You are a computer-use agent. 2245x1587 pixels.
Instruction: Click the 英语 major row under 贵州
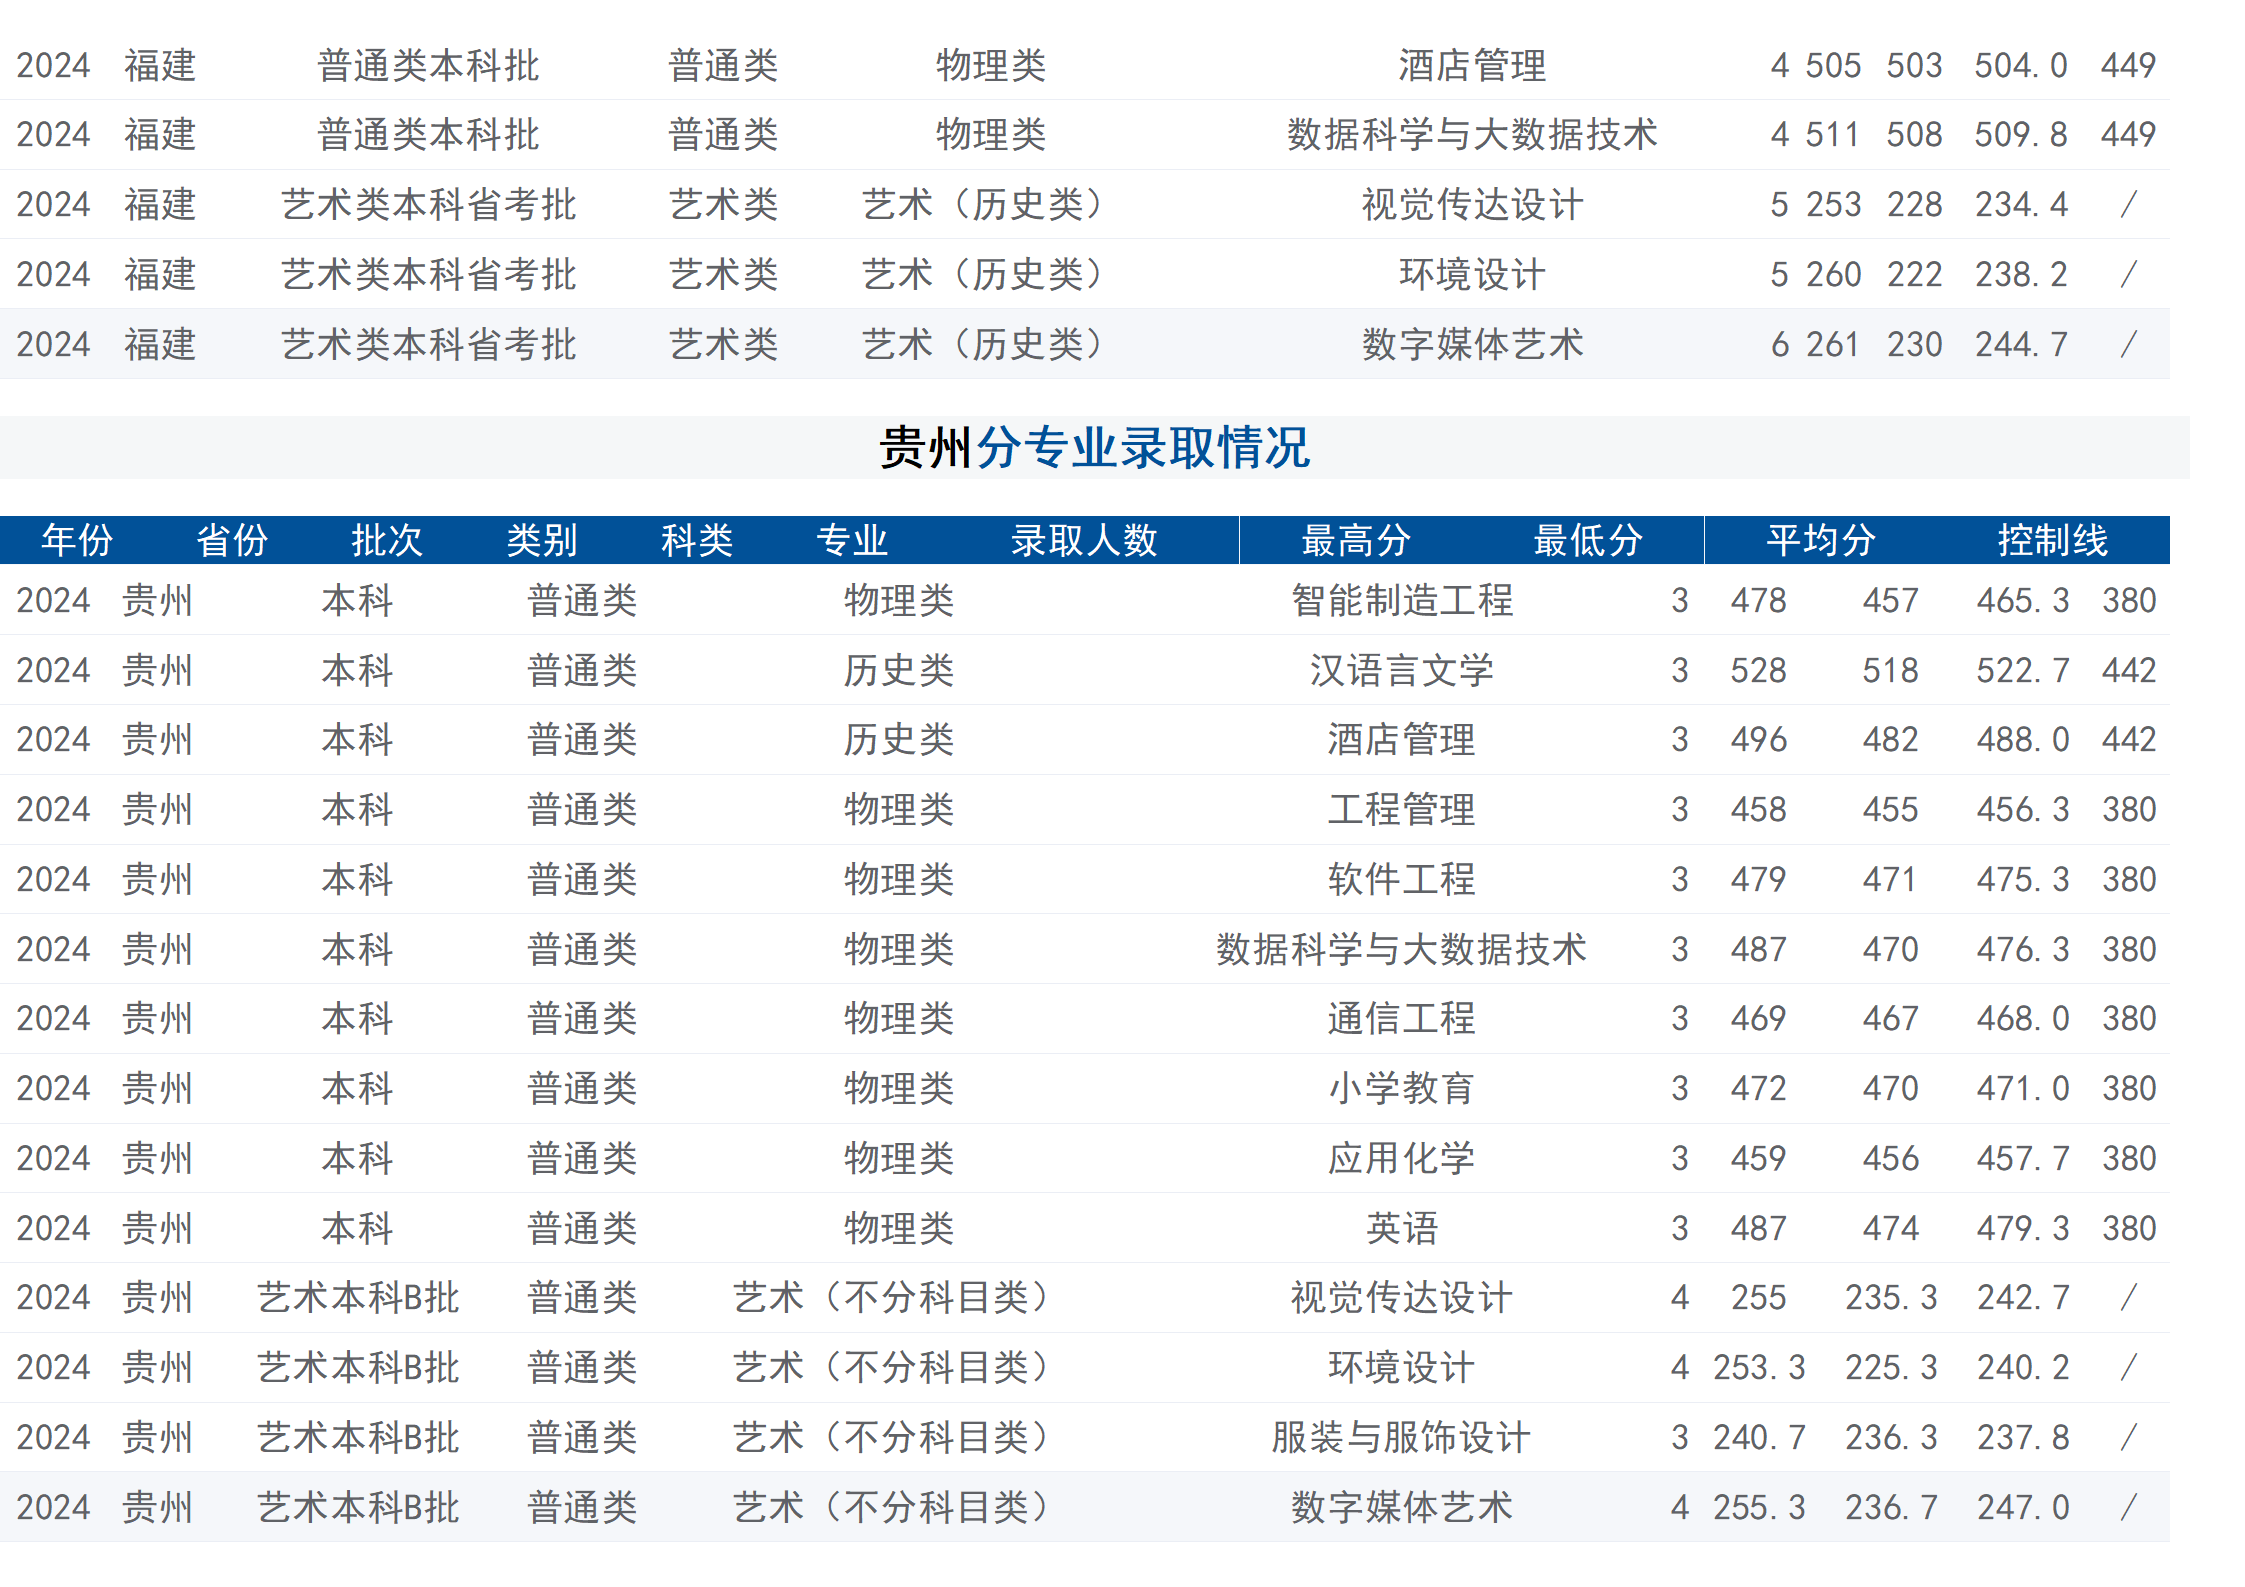click(1400, 1228)
